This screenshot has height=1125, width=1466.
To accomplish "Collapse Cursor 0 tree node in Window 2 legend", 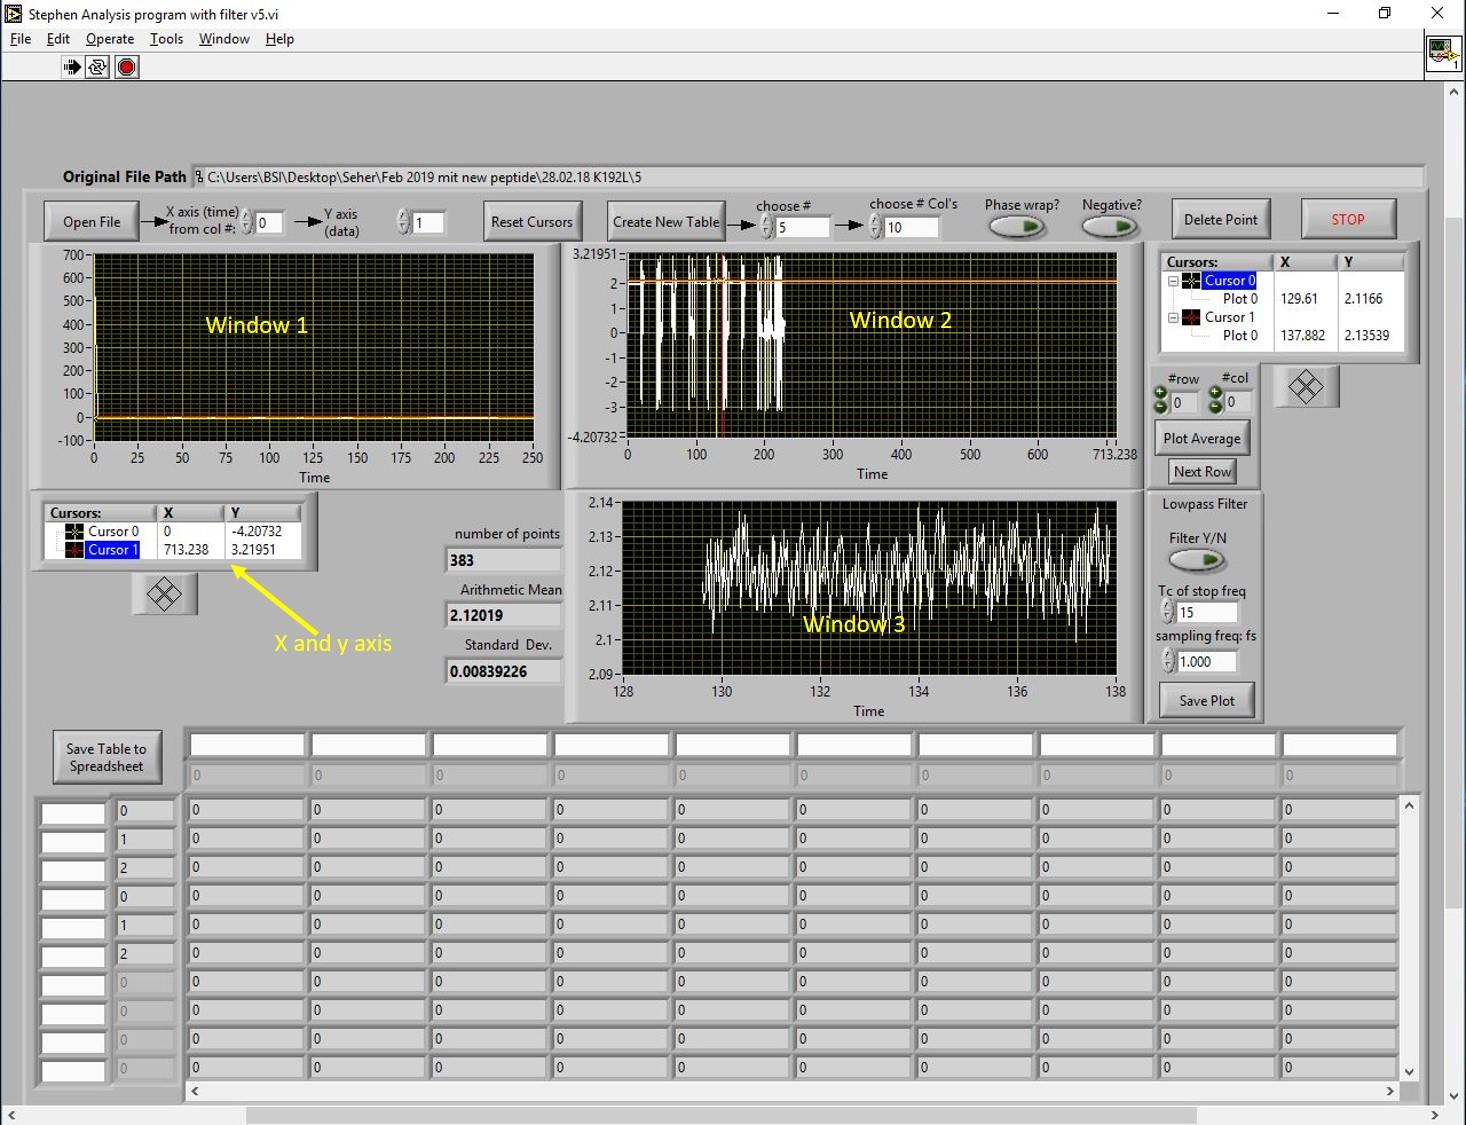I will 1173,281.
